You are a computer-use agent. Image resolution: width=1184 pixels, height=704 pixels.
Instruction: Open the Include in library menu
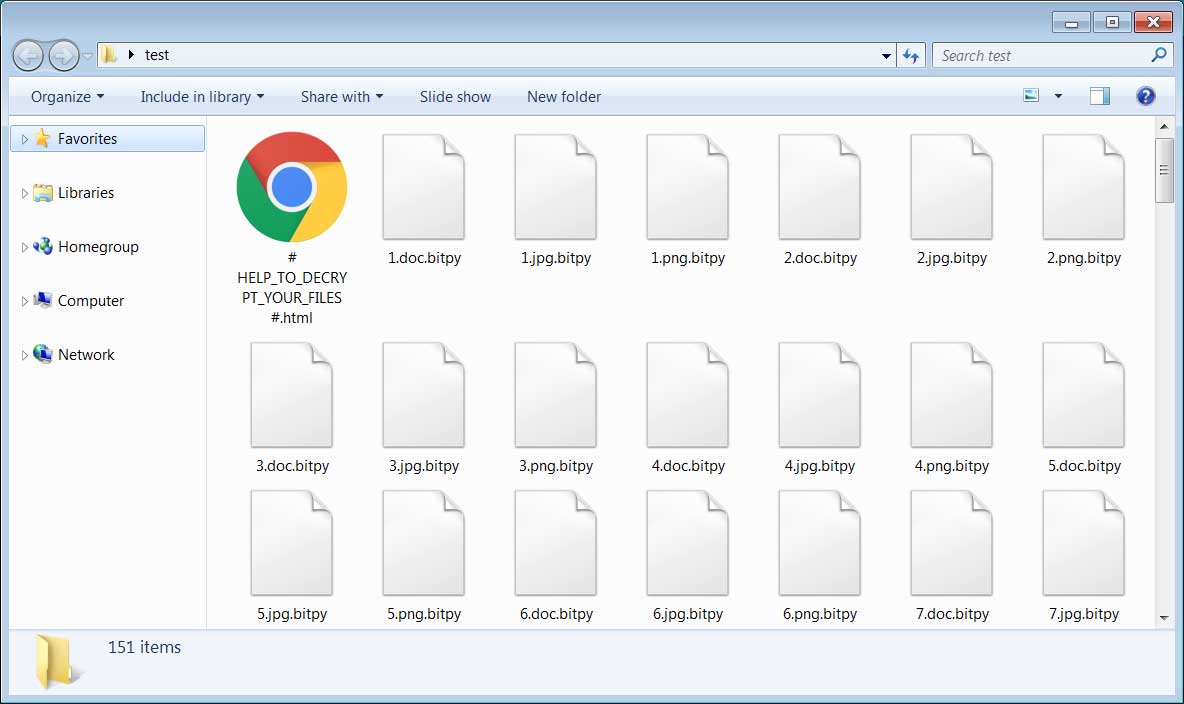pos(202,97)
